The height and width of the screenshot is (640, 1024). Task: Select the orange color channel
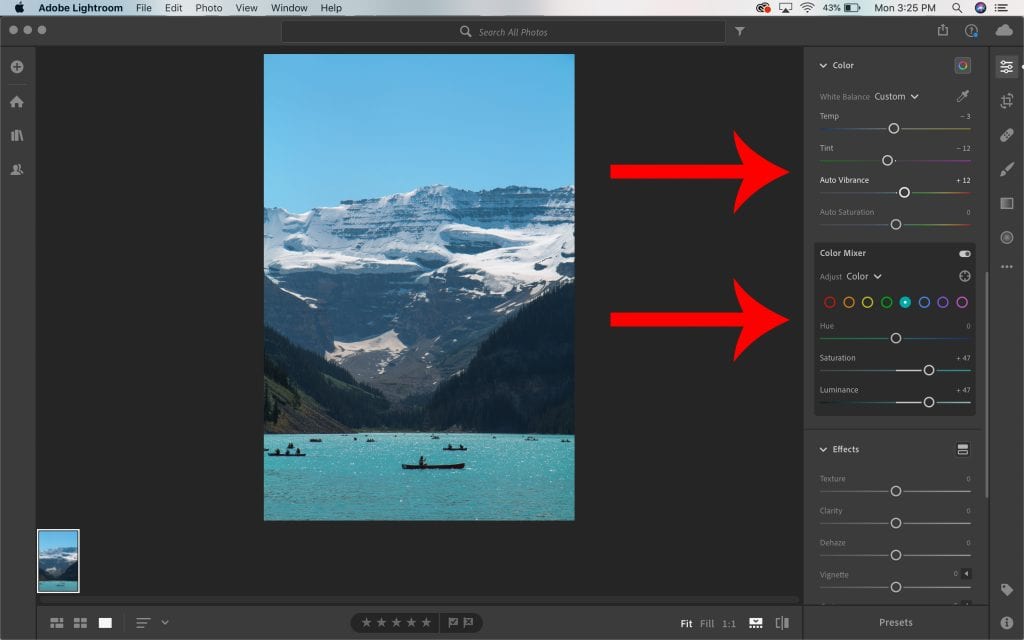click(848, 302)
